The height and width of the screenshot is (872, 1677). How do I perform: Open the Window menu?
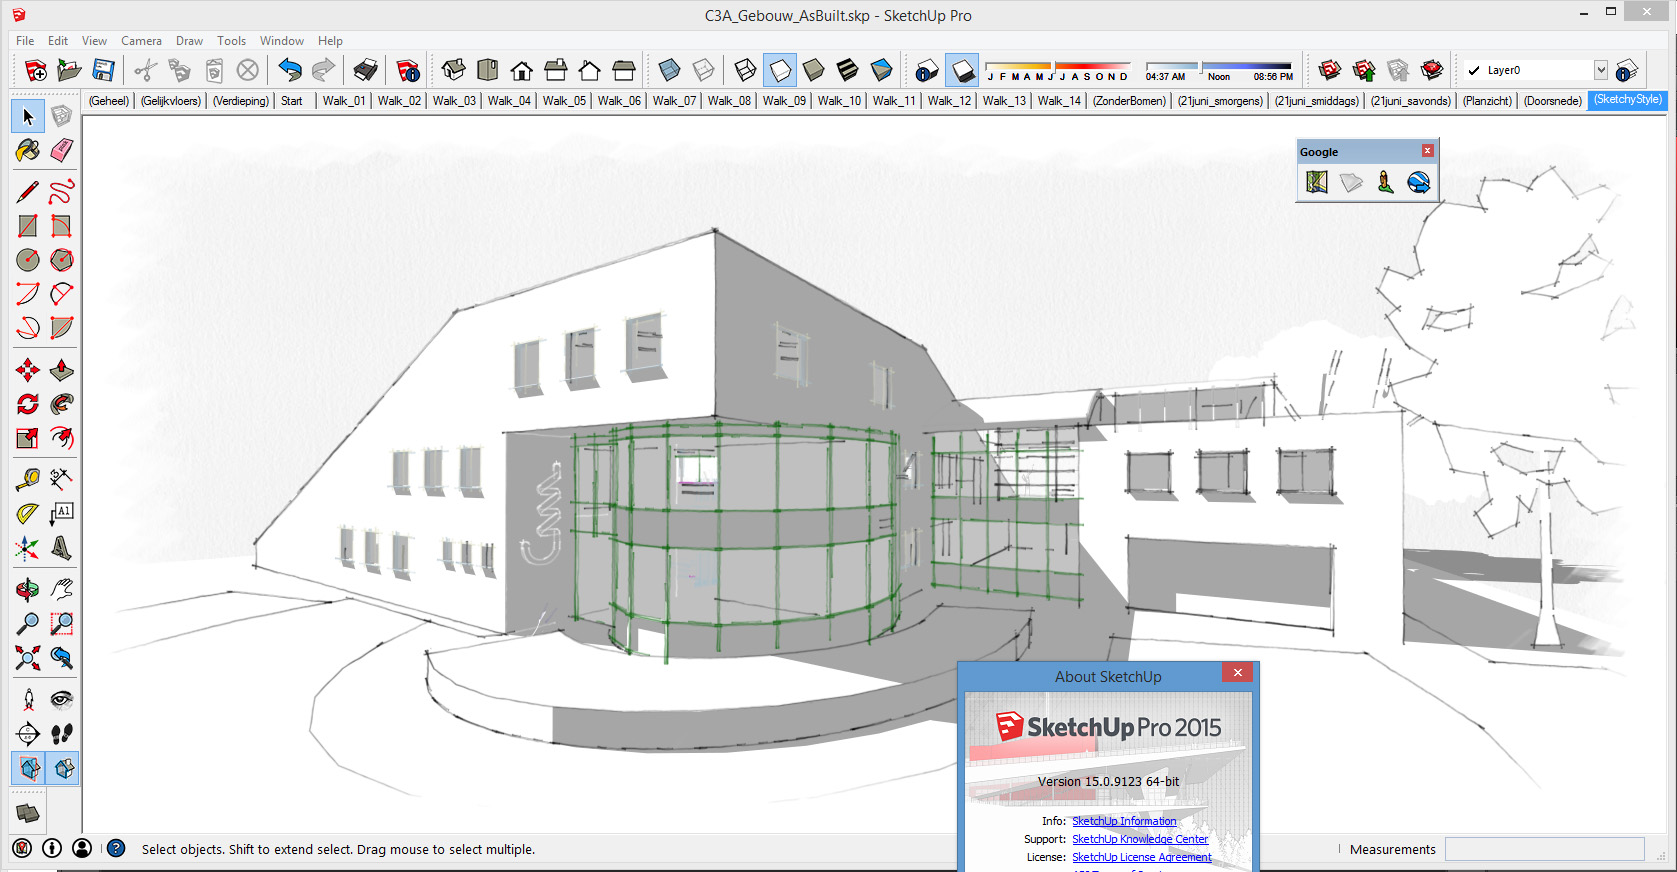point(281,41)
